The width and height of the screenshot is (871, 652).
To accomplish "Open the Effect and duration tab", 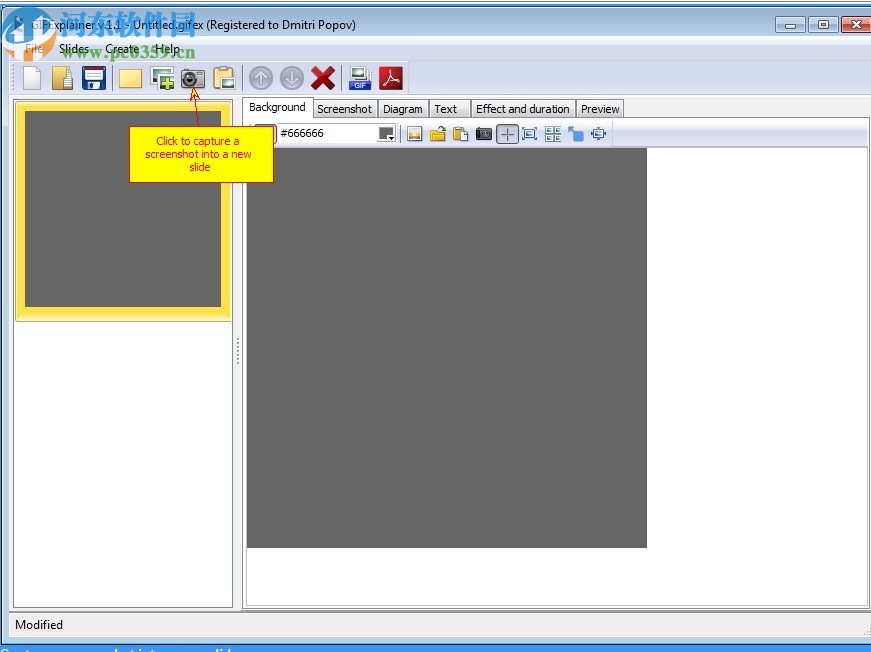I will (523, 109).
